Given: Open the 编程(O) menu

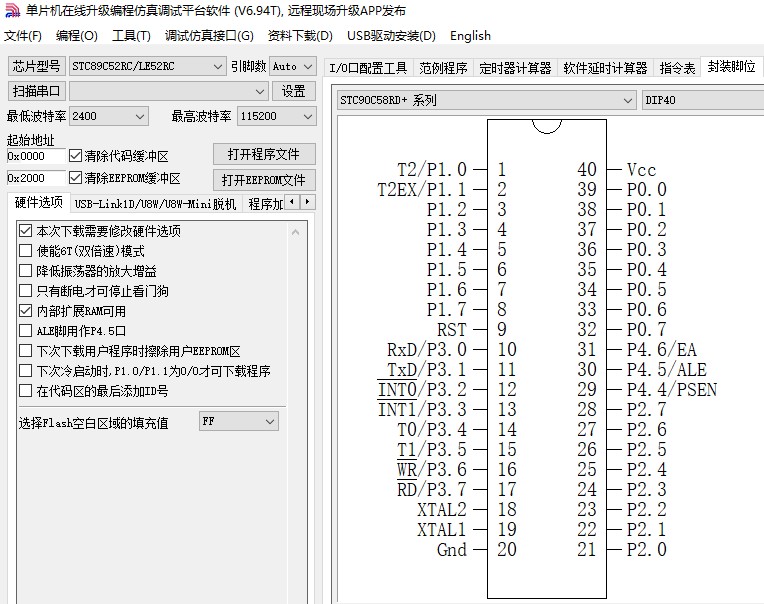Looking at the screenshot, I should tap(76, 36).
